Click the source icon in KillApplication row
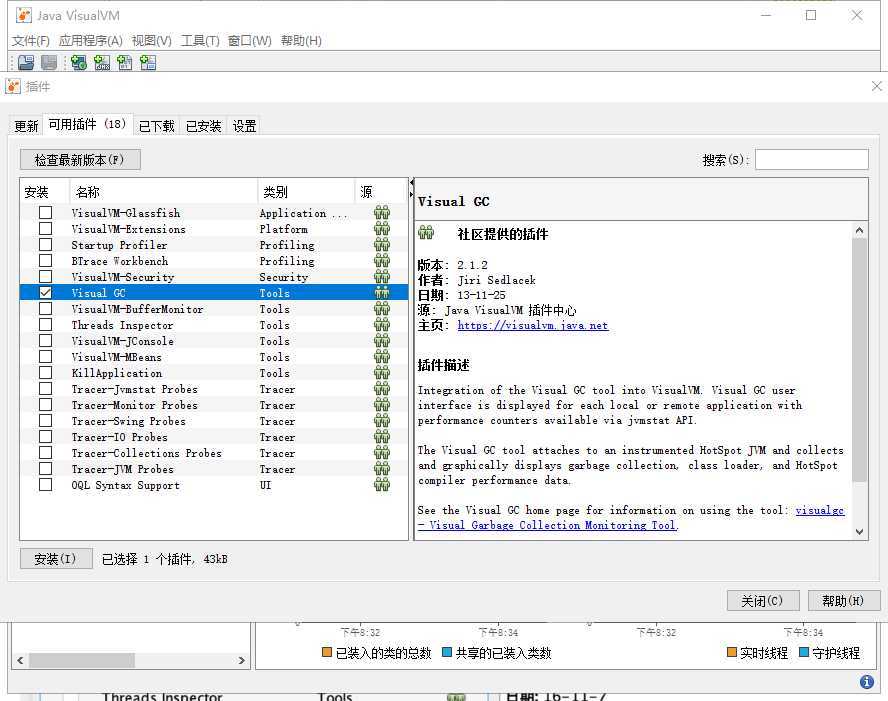This screenshot has height=701, width=888. pos(382,373)
